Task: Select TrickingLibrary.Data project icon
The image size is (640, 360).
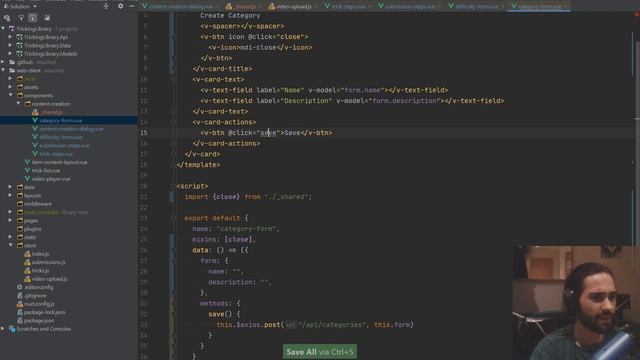Action: tap(19, 45)
